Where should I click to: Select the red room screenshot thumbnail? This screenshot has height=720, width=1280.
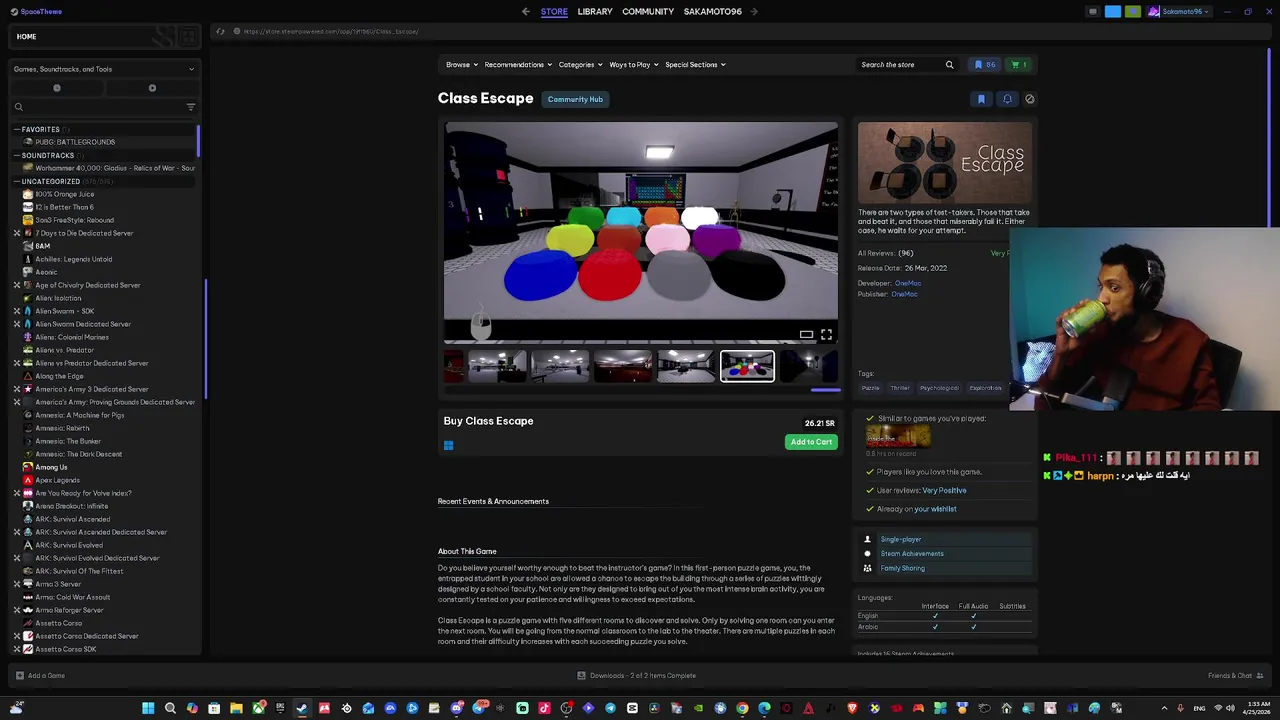(623, 367)
